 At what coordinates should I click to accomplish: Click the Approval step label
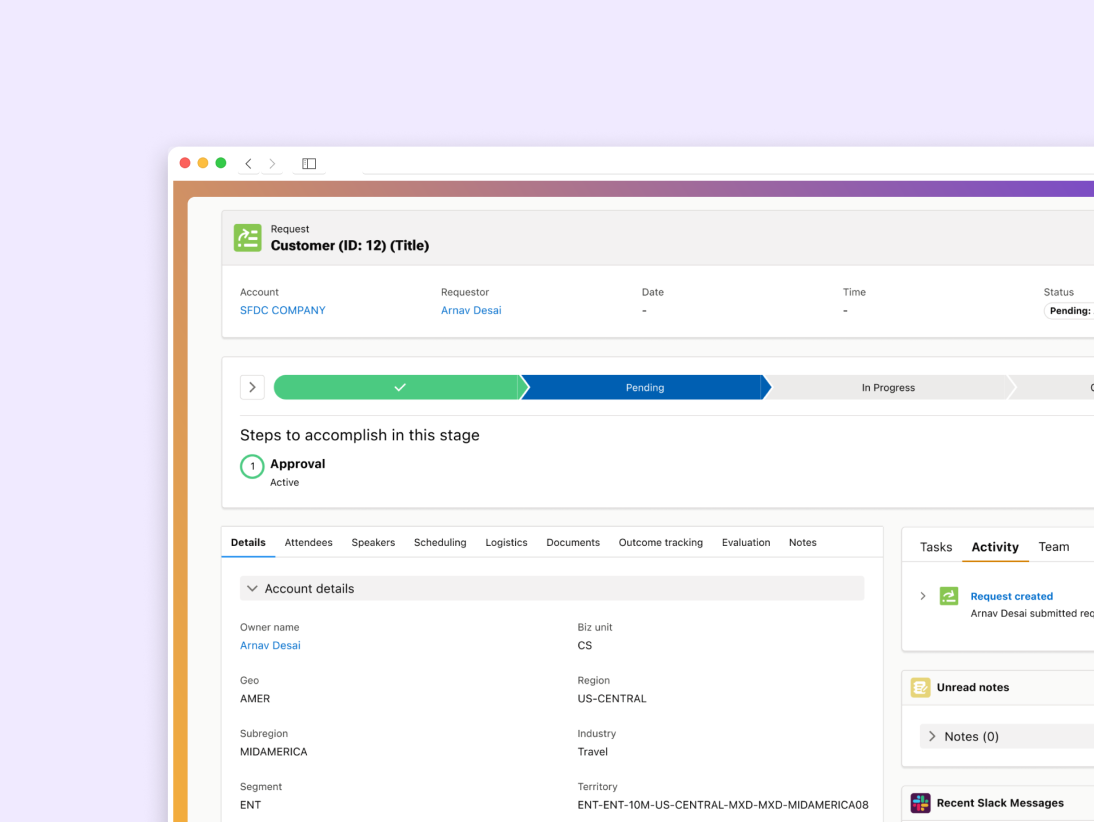click(x=297, y=464)
